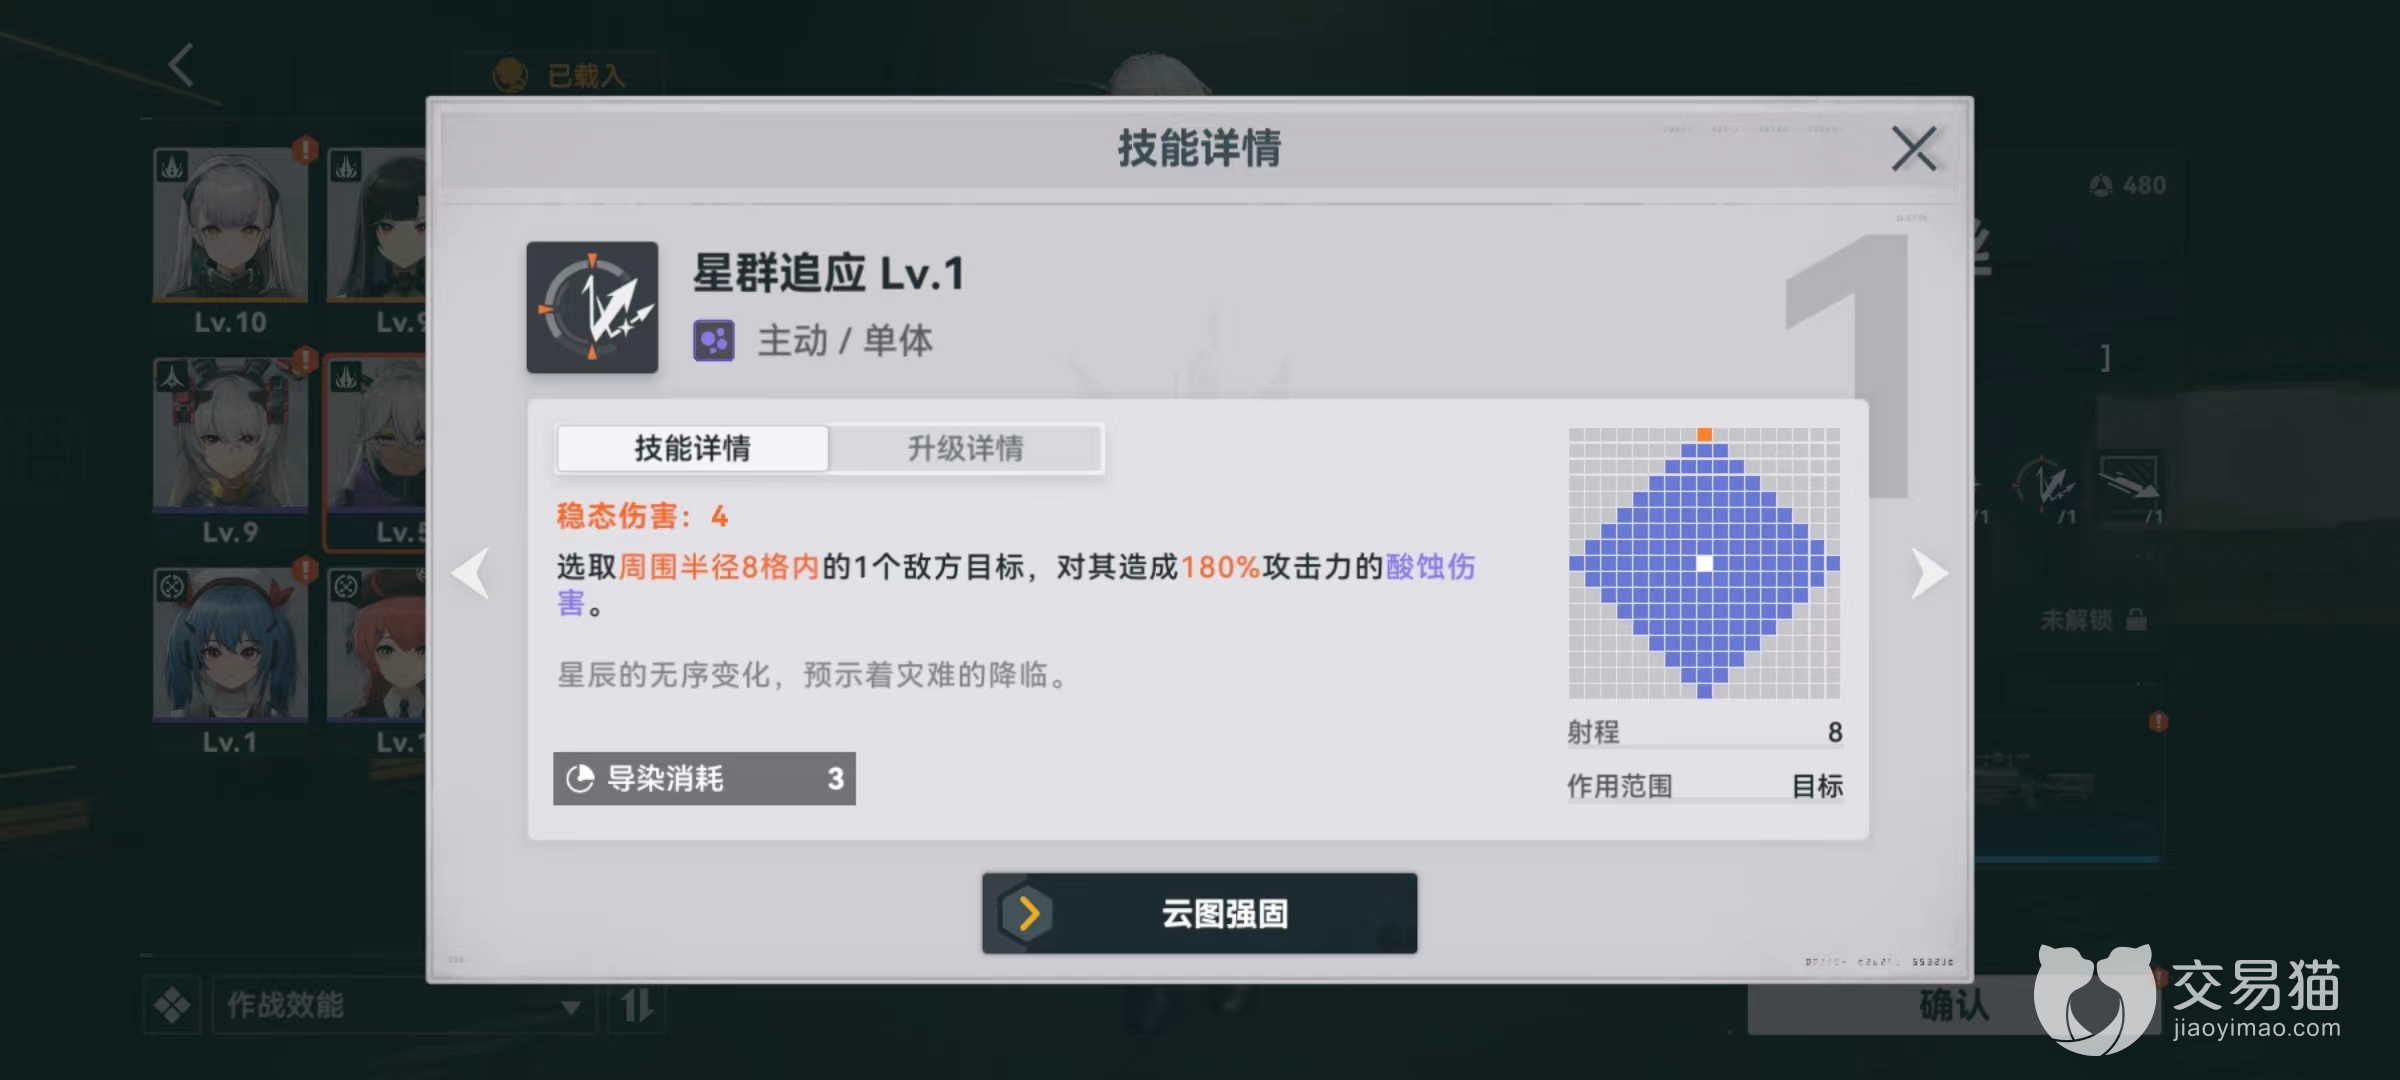Click the 导染消耗 cost clock icon

580,779
